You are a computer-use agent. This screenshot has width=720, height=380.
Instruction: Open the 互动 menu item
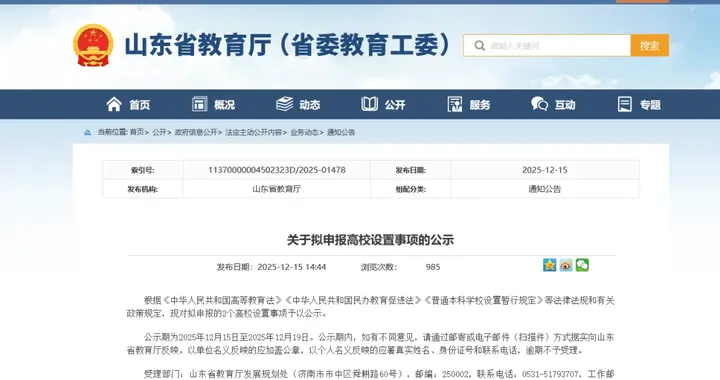click(565, 105)
